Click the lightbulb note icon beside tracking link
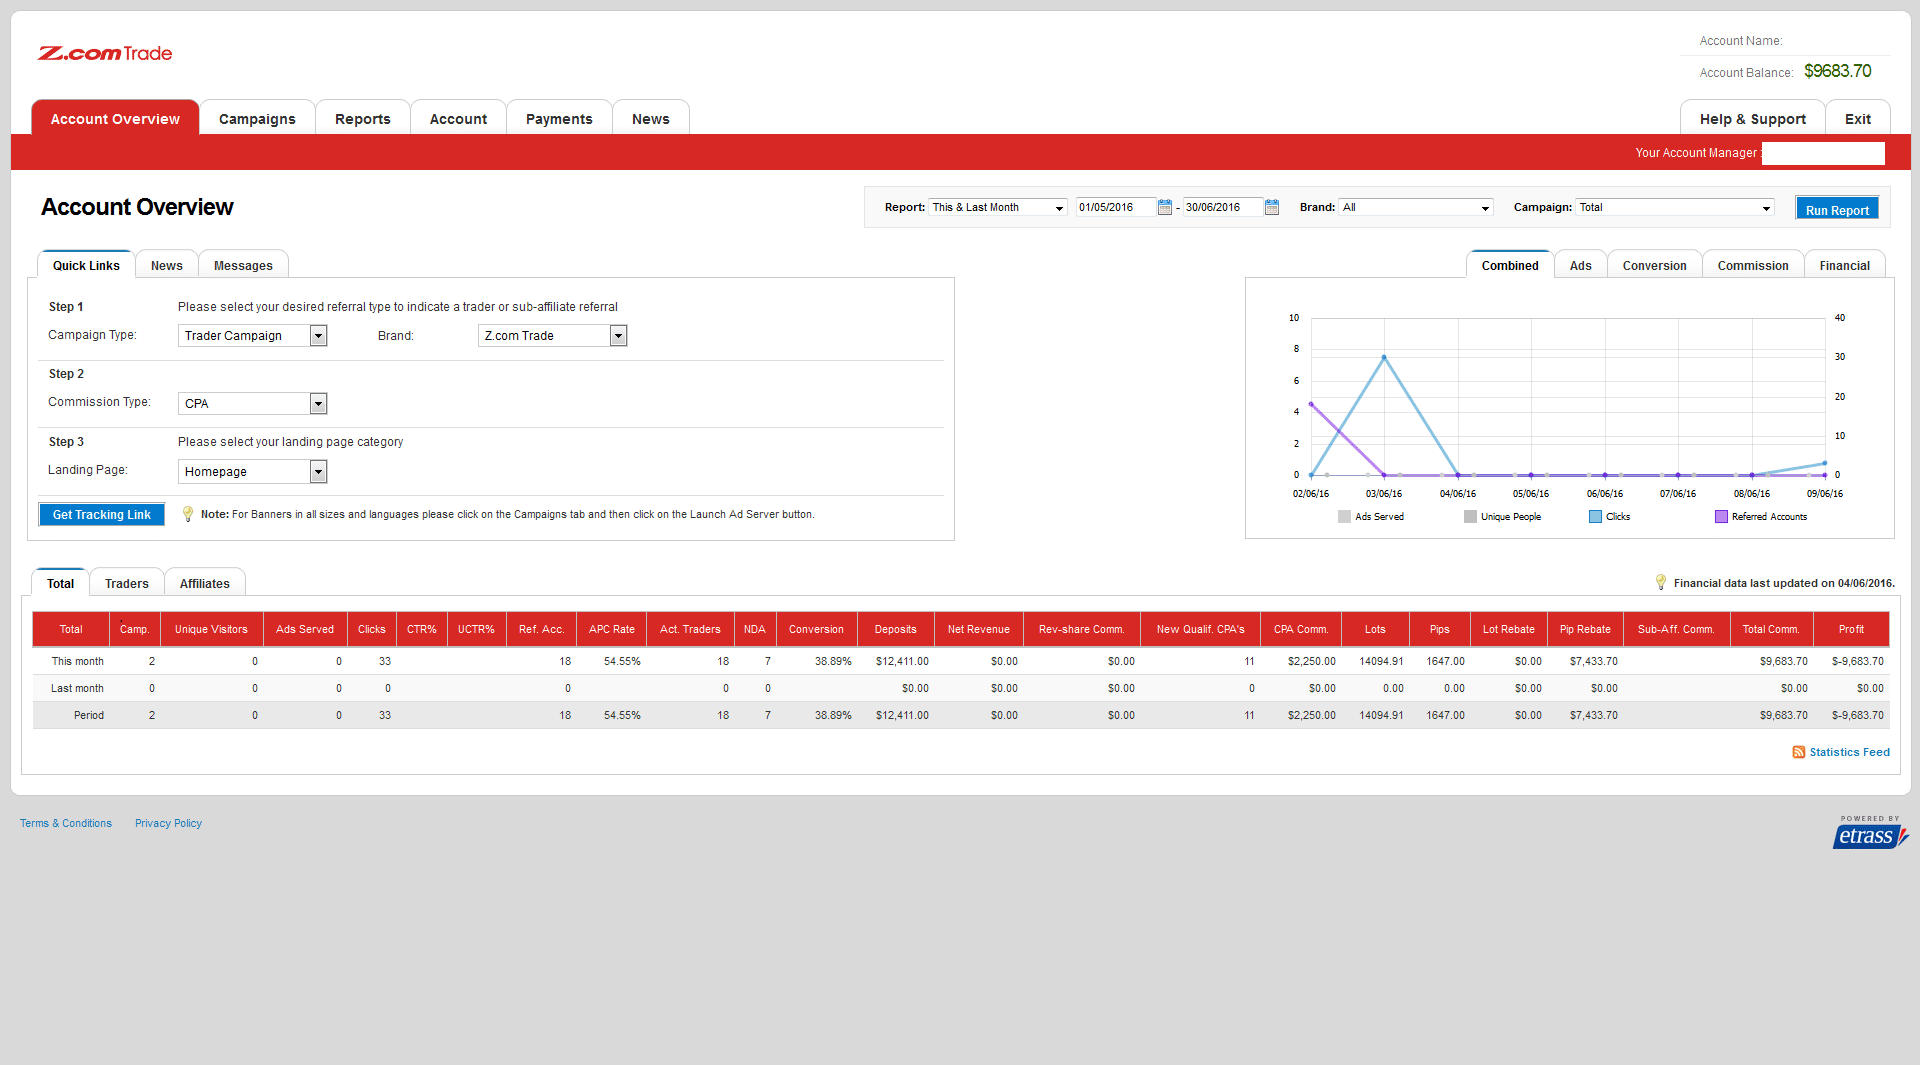 pyautogui.click(x=187, y=514)
